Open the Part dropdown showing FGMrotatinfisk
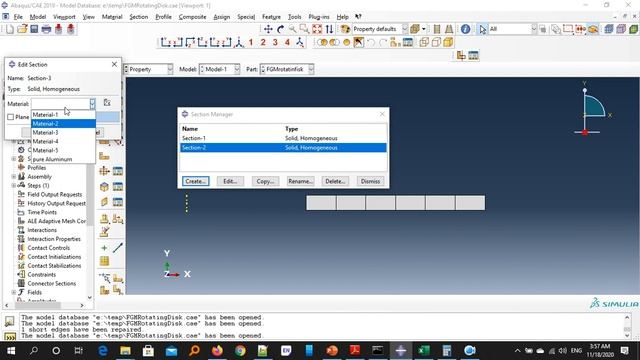The image size is (640, 360). tap(311, 69)
